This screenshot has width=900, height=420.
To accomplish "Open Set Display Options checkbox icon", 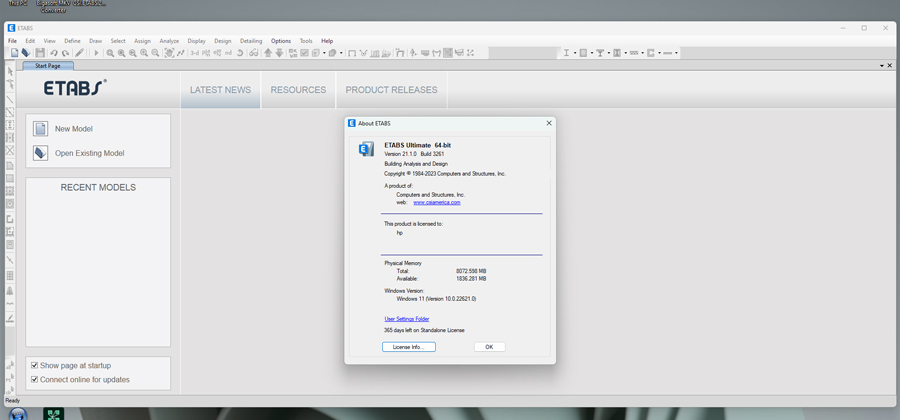I will 304,53.
